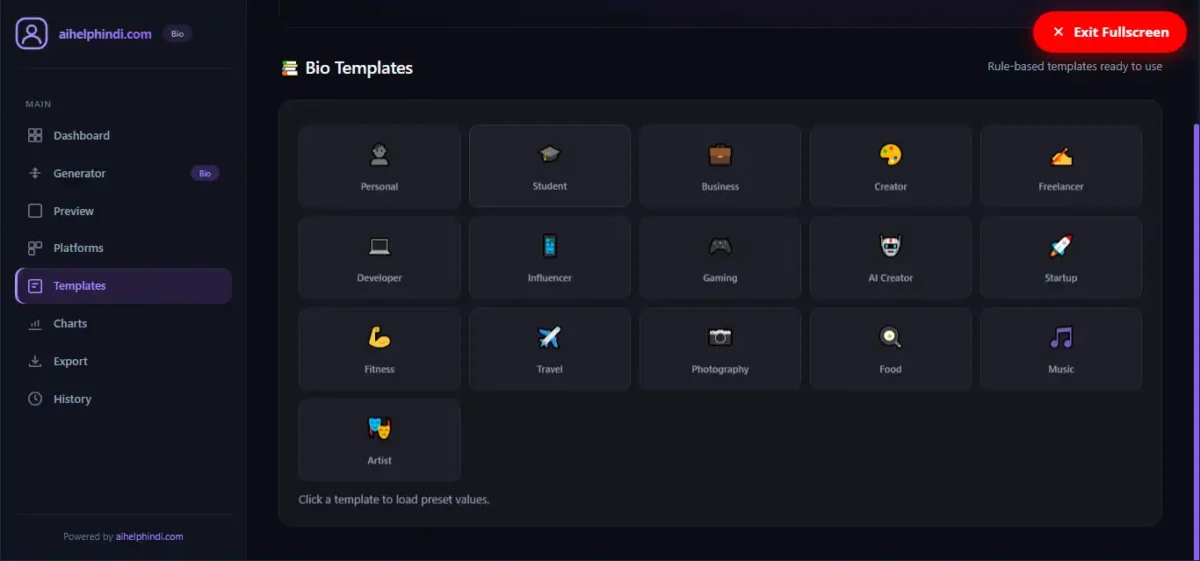This screenshot has width=1200, height=561.
Task: Click the Photography template label text
Action: pos(720,369)
